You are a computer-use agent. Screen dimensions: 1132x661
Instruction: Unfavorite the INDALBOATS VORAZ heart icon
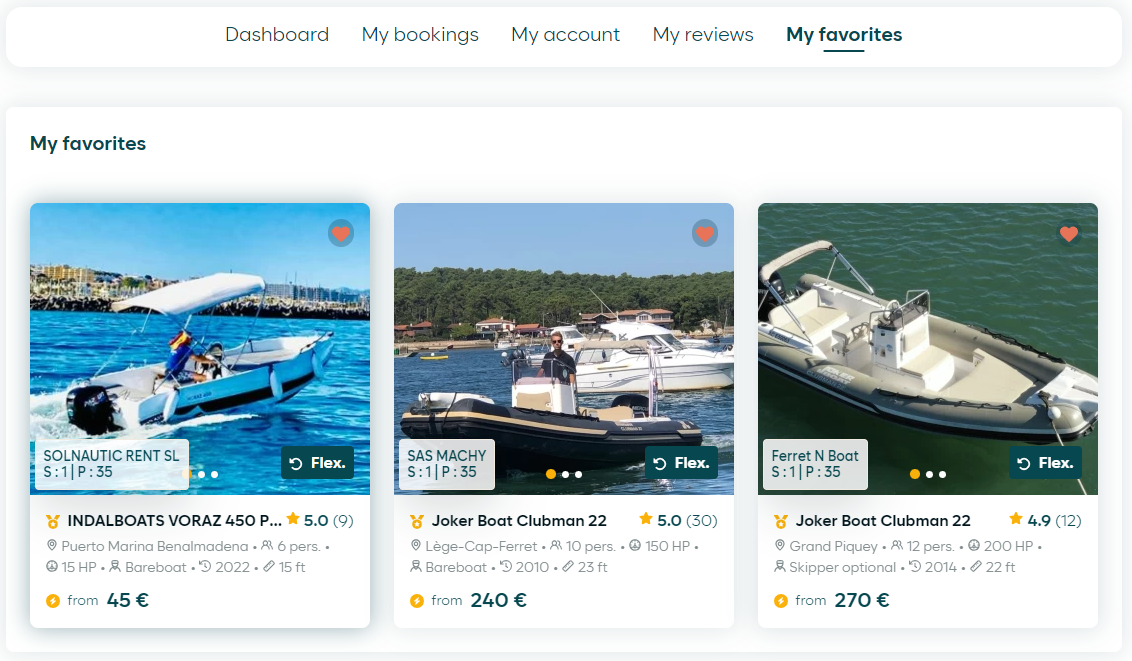pyautogui.click(x=341, y=233)
